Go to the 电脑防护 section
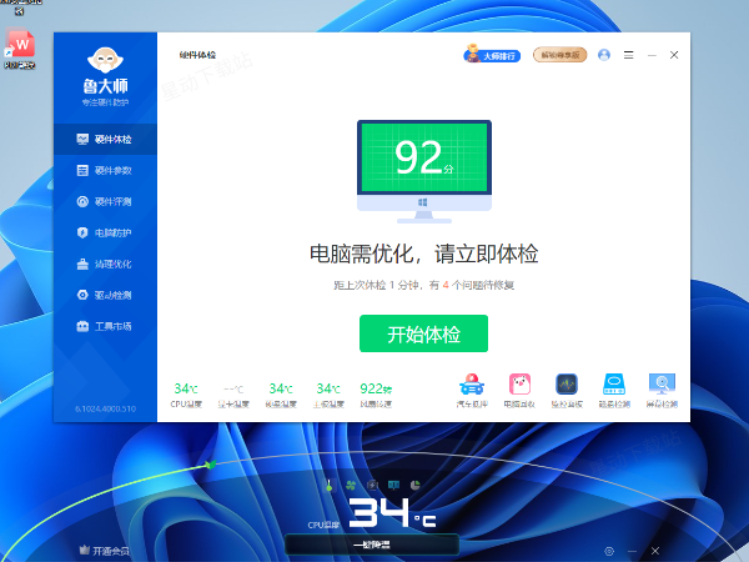The height and width of the screenshot is (562, 749). (x=105, y=233)
